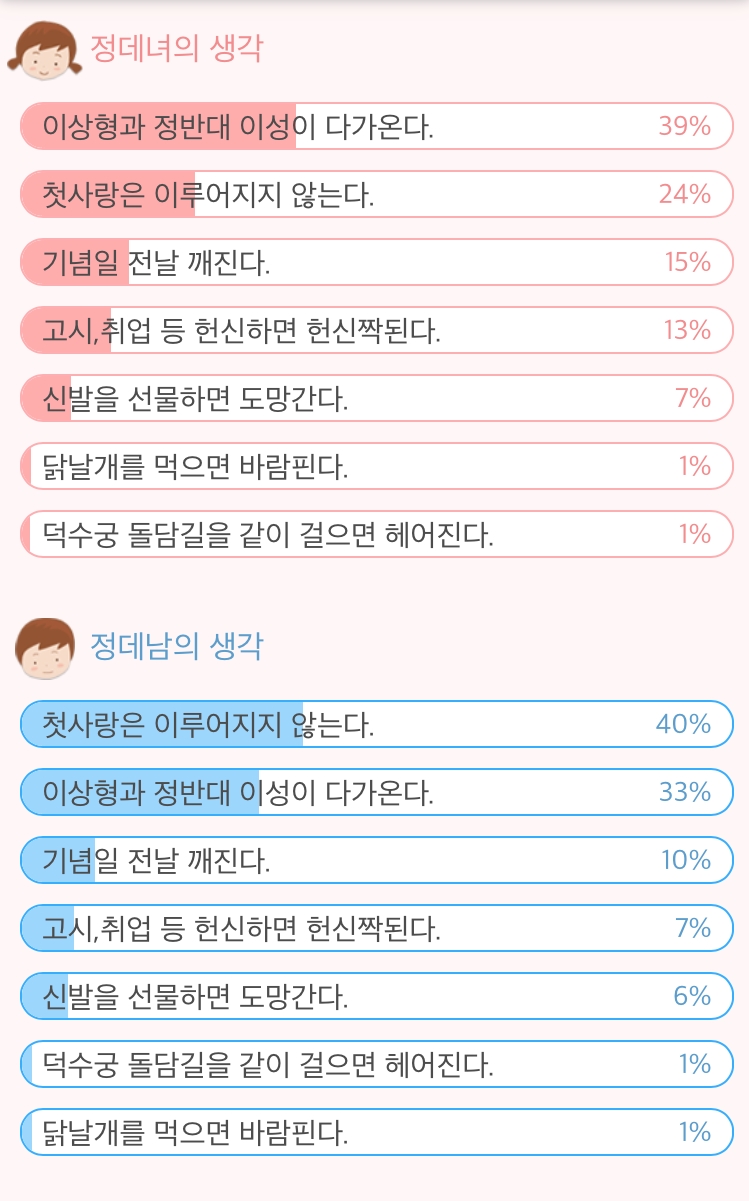Click pink 신발을 선물하면 도망간다 7% result
The width and height of the screenshot is (749, 1201).
pos(377,398)
